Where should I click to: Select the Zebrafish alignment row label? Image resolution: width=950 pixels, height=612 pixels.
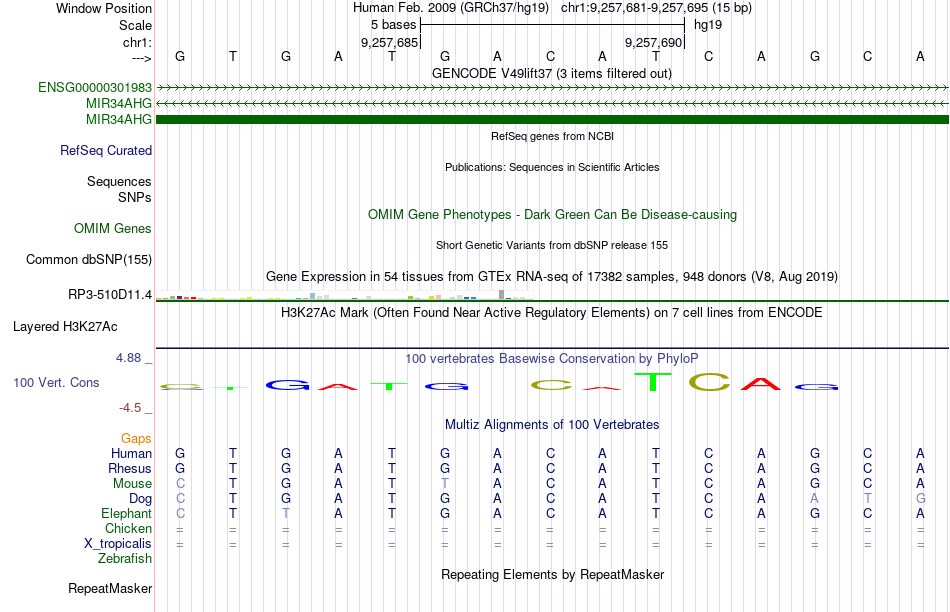click(125, 558)
